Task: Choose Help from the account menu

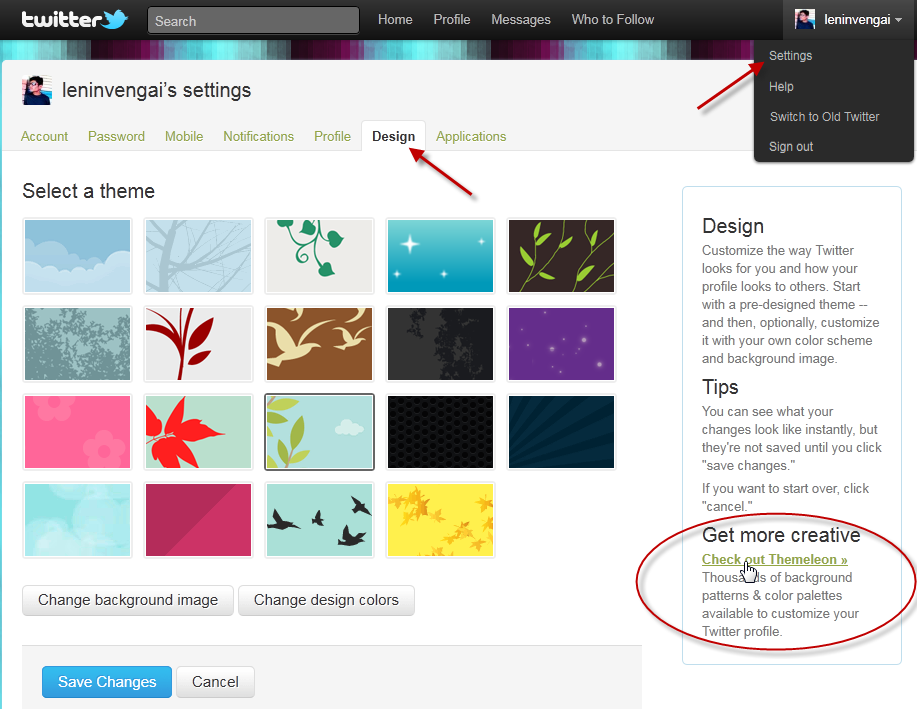Action: pos(781,87)
